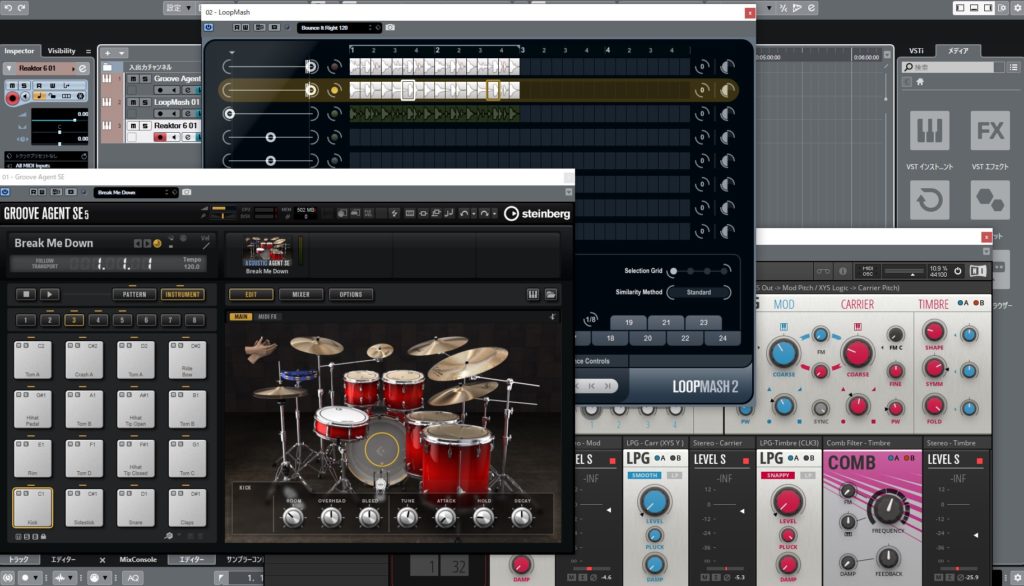Open the loops tile with circular arrow
The height and width of the screenshot is (586, 1024).
click(929, 200)
